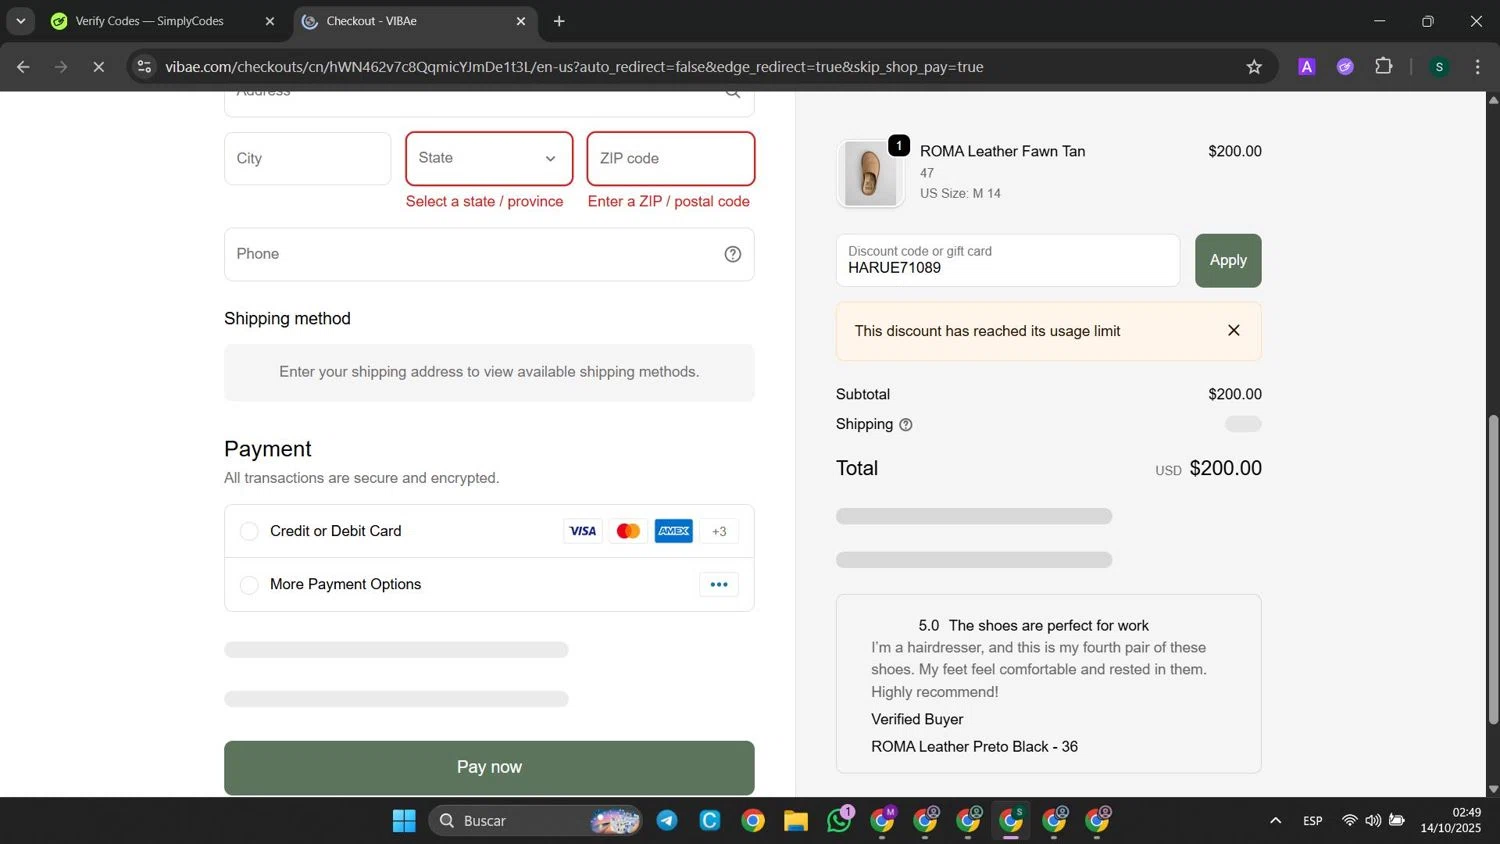Click the American Express logo
This screenshot has width=1500, height=844.
tap(674, 531)
